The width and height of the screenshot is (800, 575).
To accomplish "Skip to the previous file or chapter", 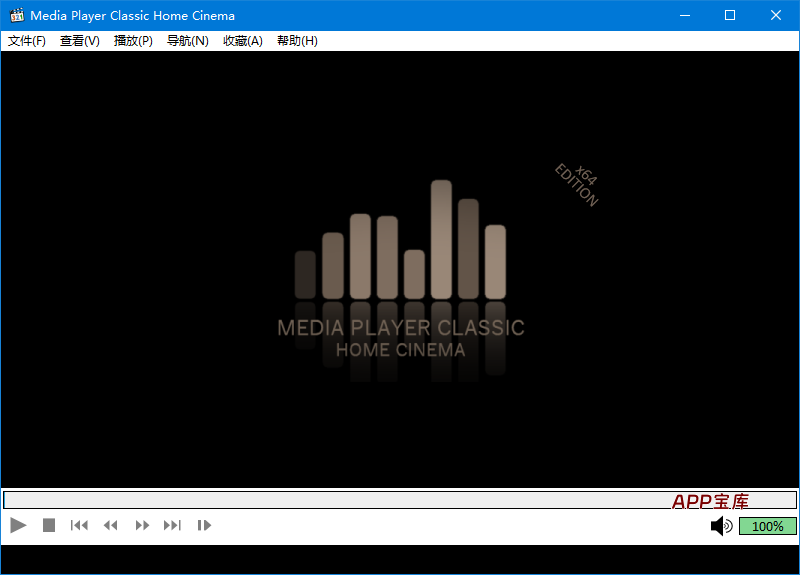I will point(79,525).
